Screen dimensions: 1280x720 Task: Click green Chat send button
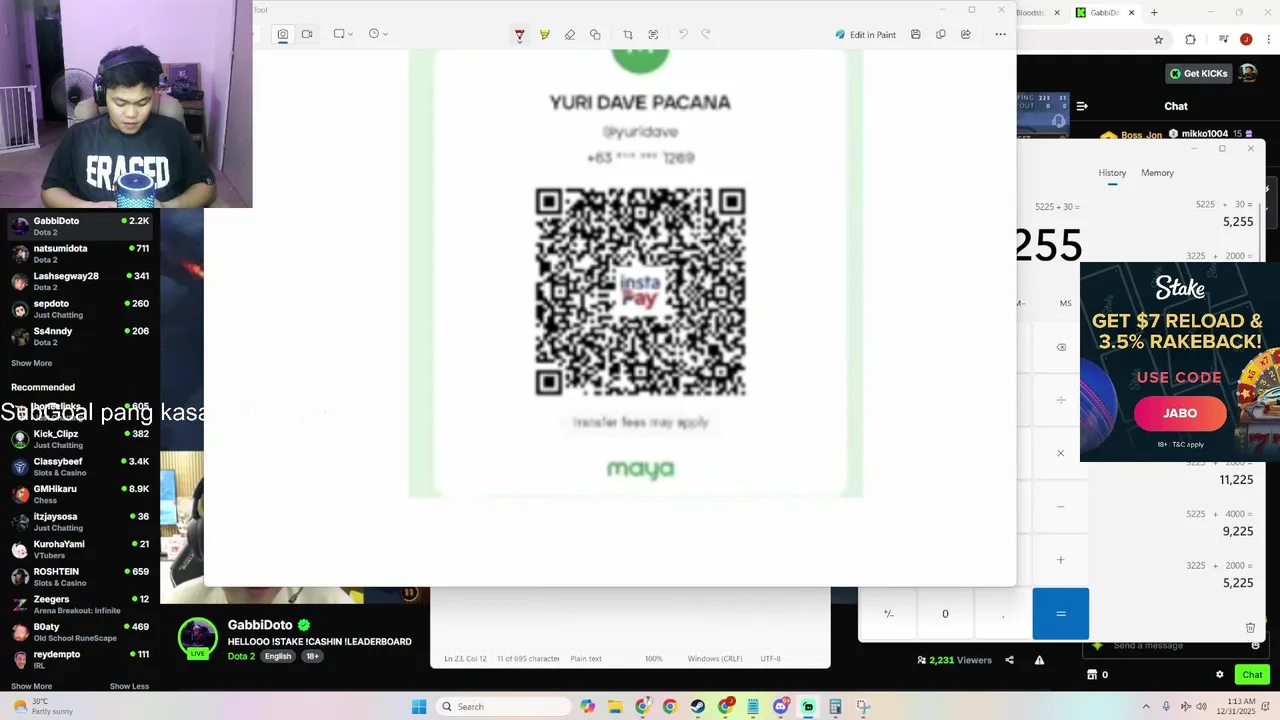1252,675
